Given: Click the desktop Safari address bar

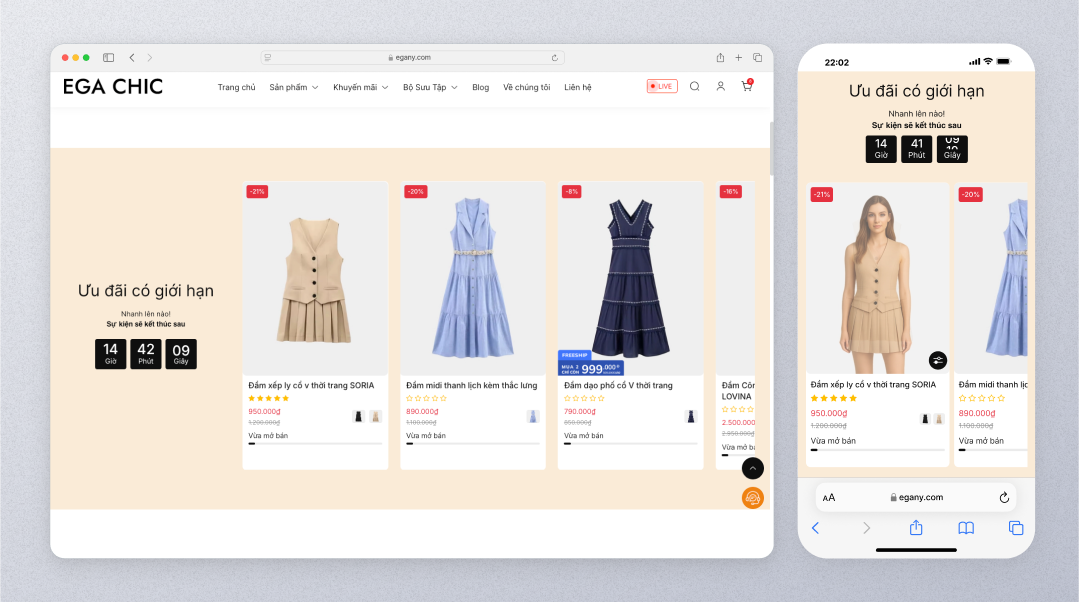Looking at the screenshot, I should (412, 58).
